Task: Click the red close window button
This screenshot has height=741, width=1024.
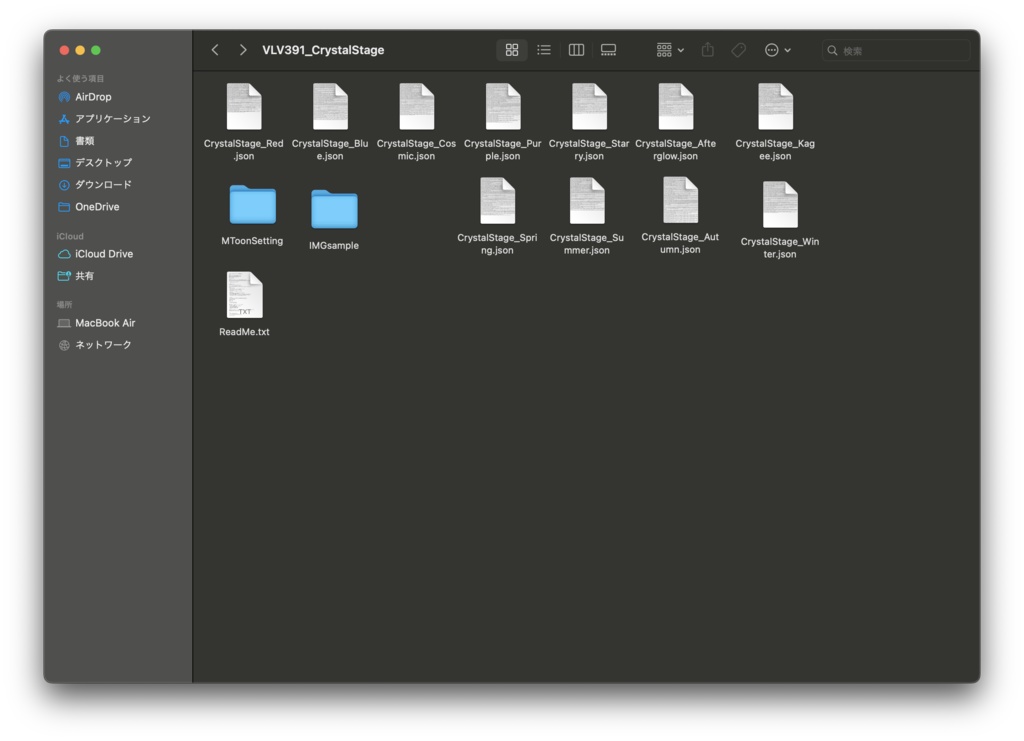Action: click(64, 50)
